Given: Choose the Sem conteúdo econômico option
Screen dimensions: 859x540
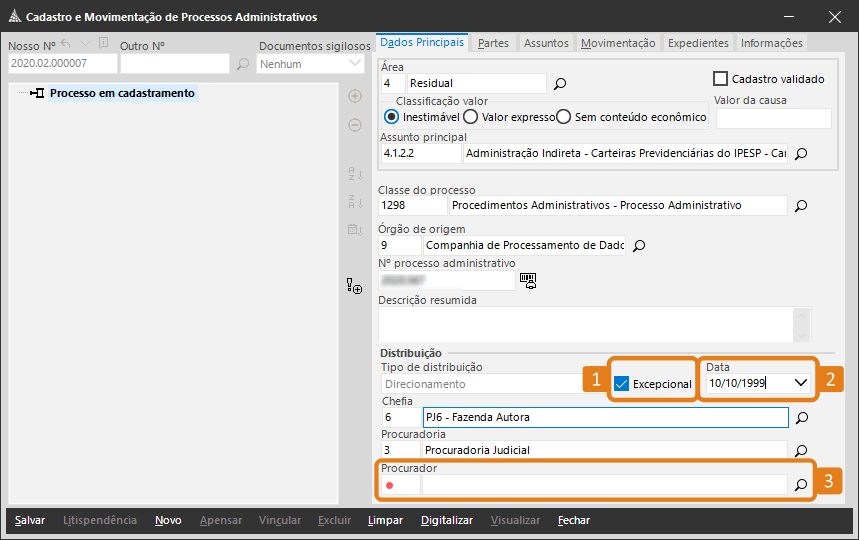Looking at the screenshot, I should (563, 117).
